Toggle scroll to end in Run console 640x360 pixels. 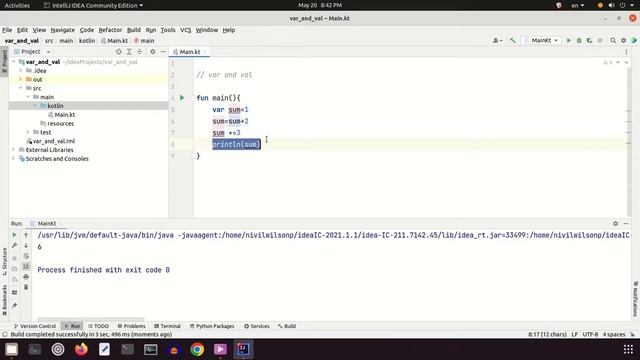26,266
